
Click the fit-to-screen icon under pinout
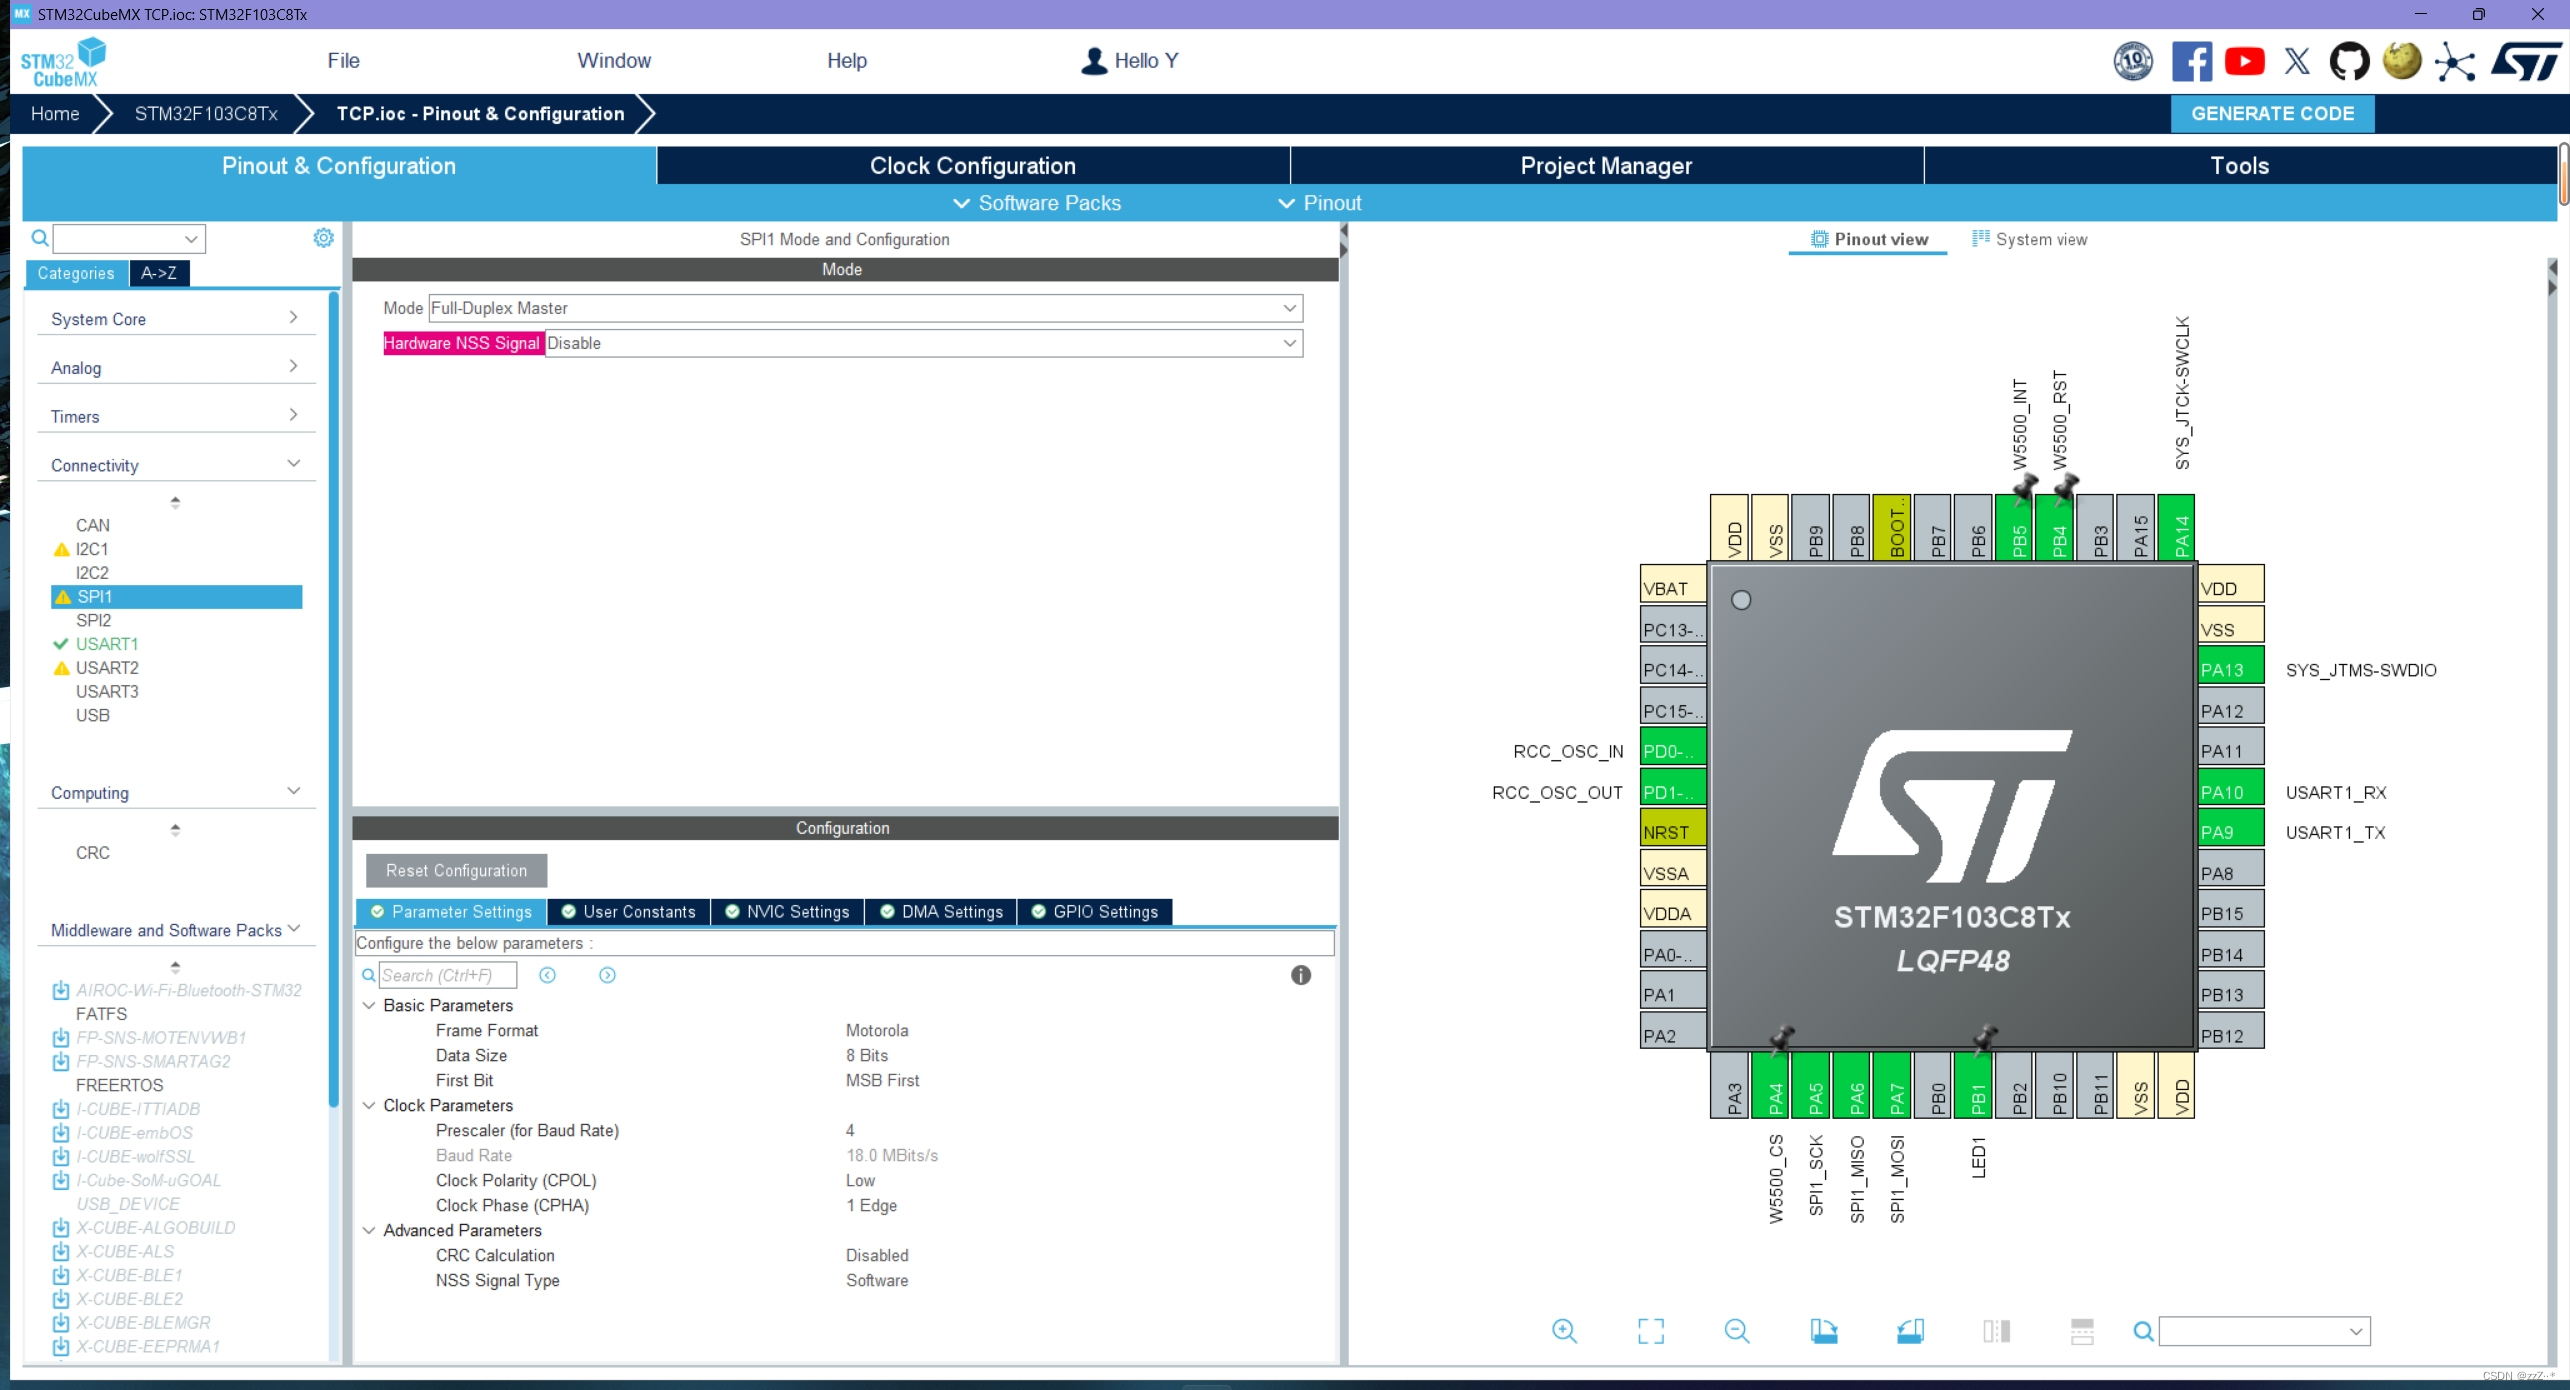(1650, 1331)
